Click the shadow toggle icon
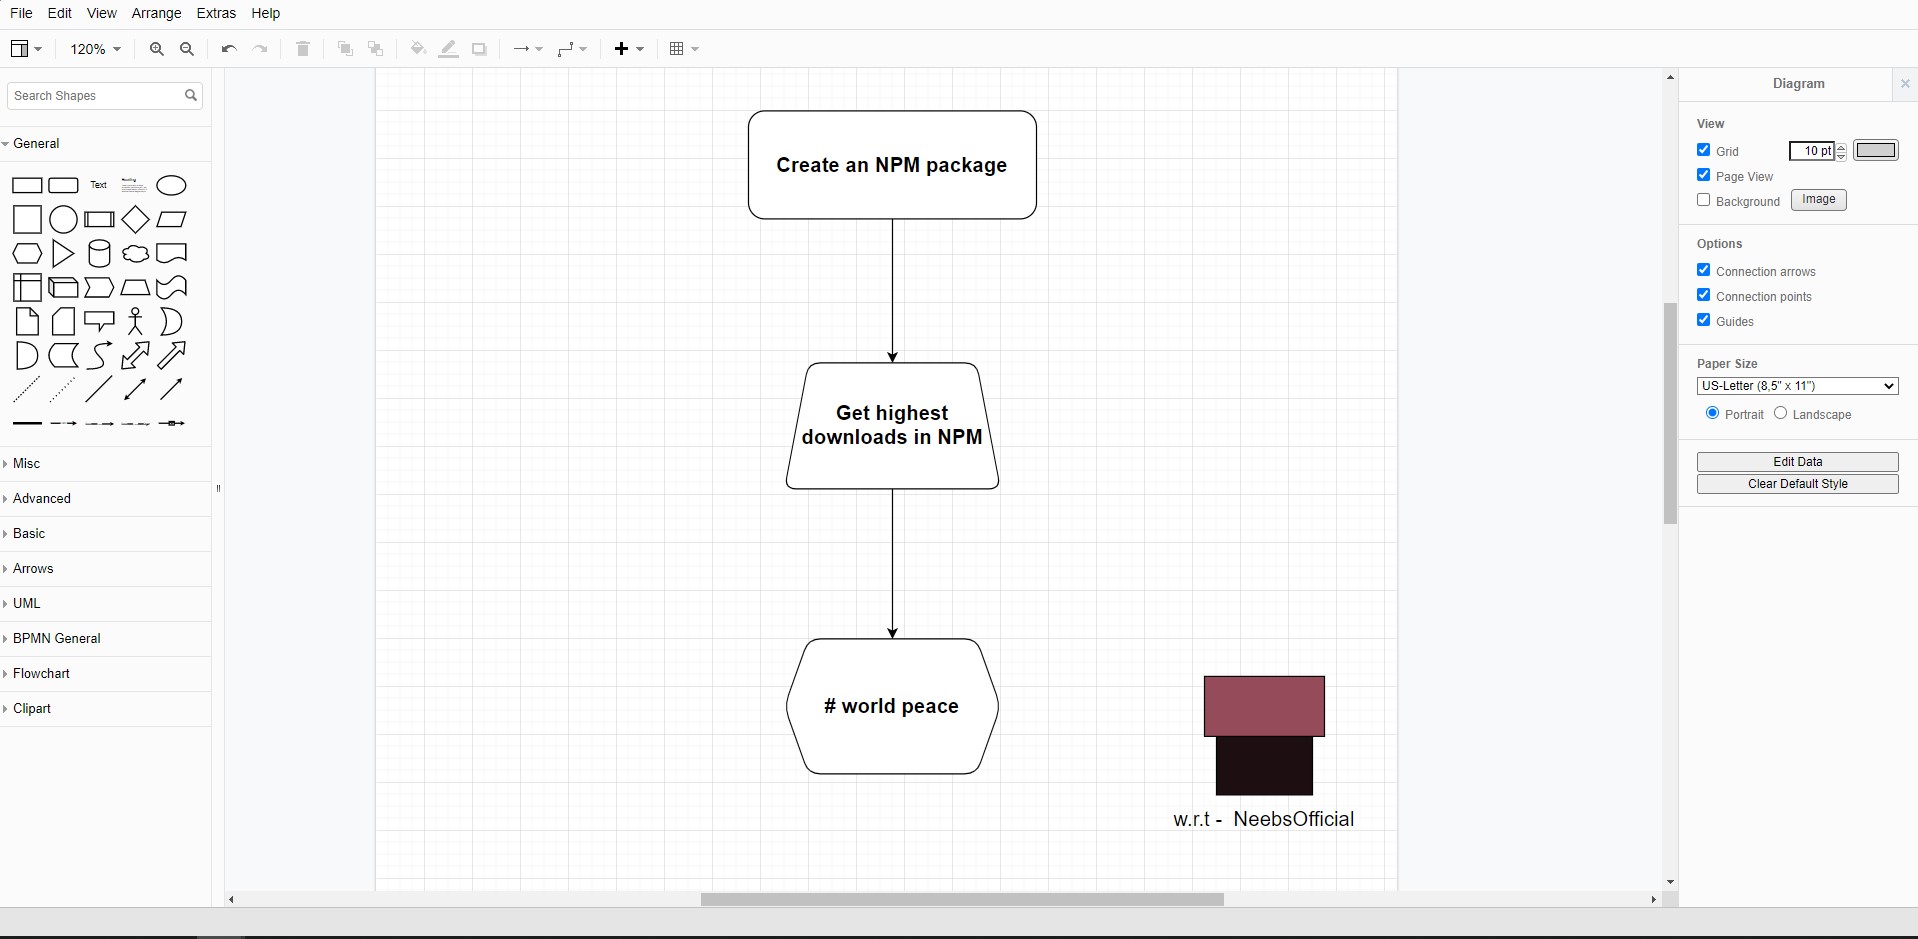The width and height of the screenshot is (1918, 939). click(480, 49)
